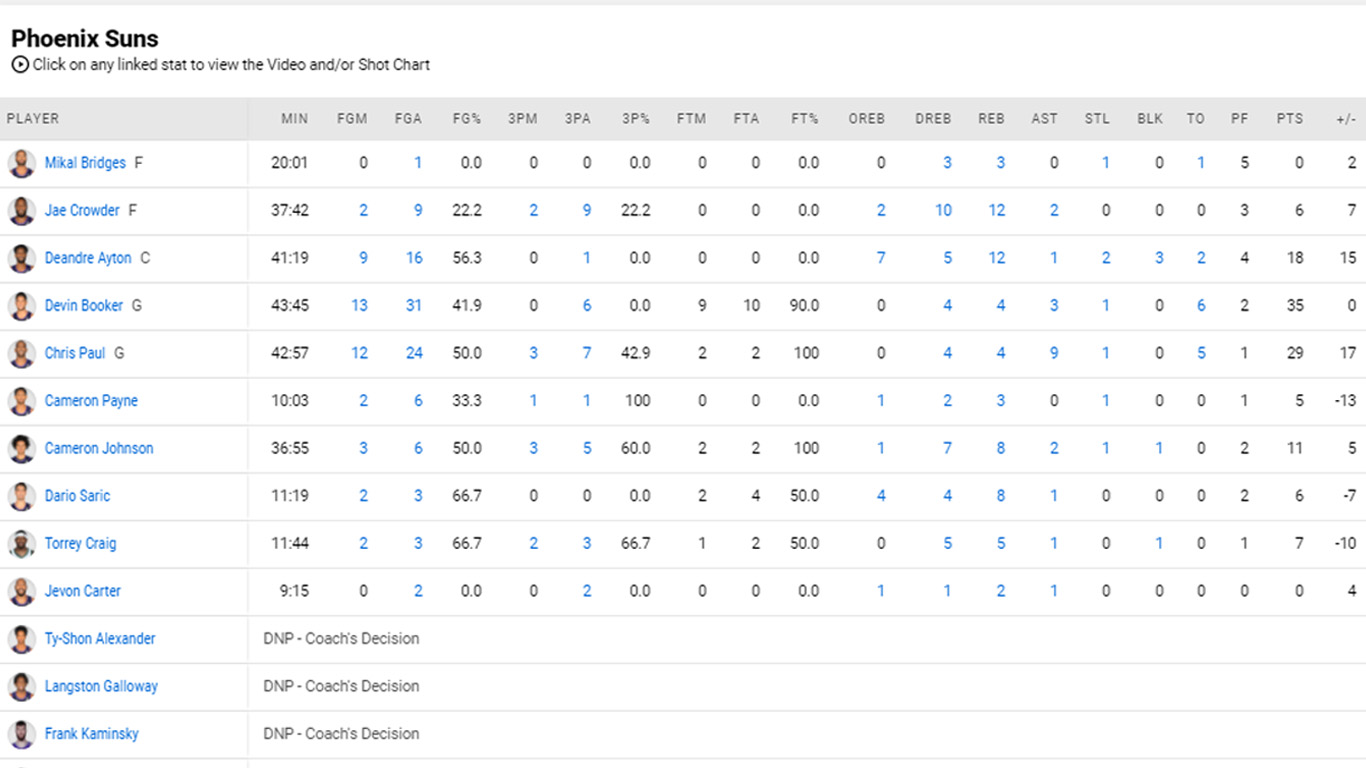Open Mikal Bridges player avatar
Screen dimensions: 1366x768
[21, 163]
